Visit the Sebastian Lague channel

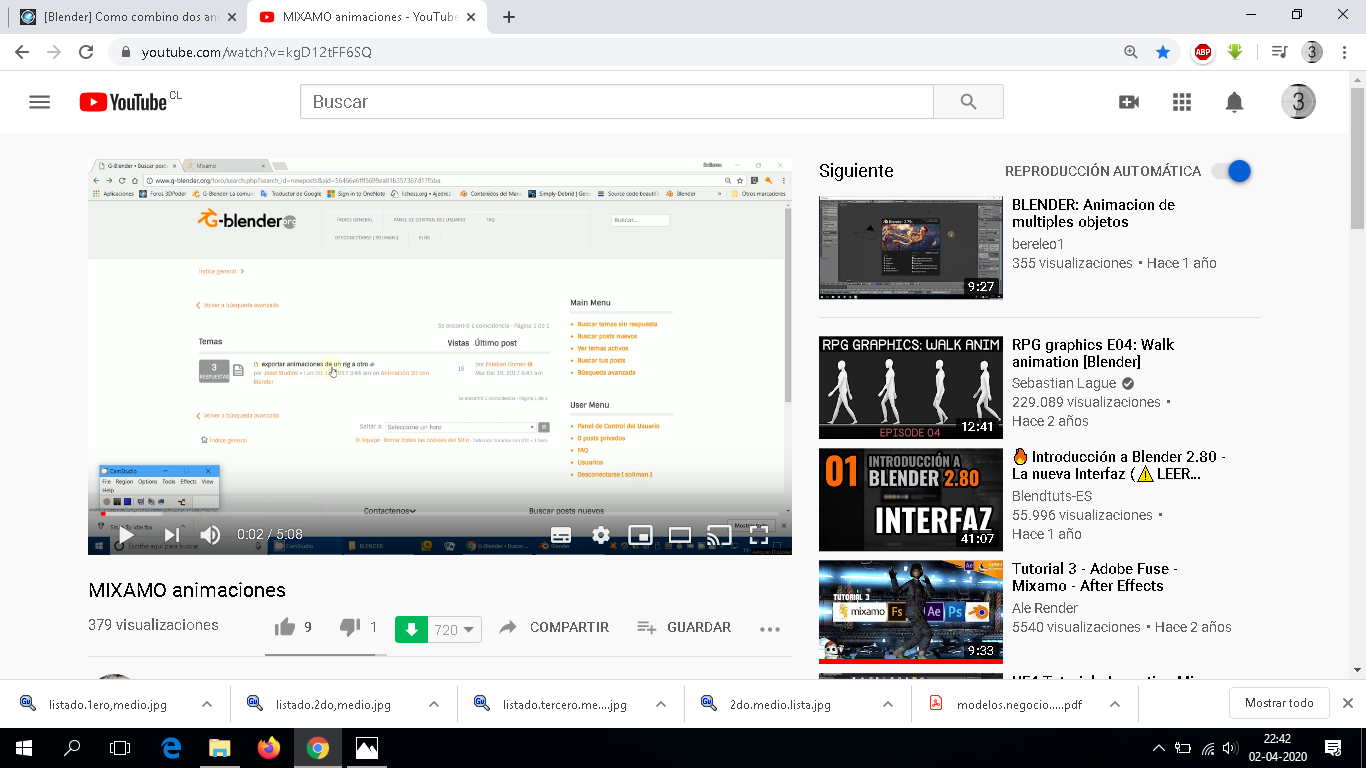1064,383
